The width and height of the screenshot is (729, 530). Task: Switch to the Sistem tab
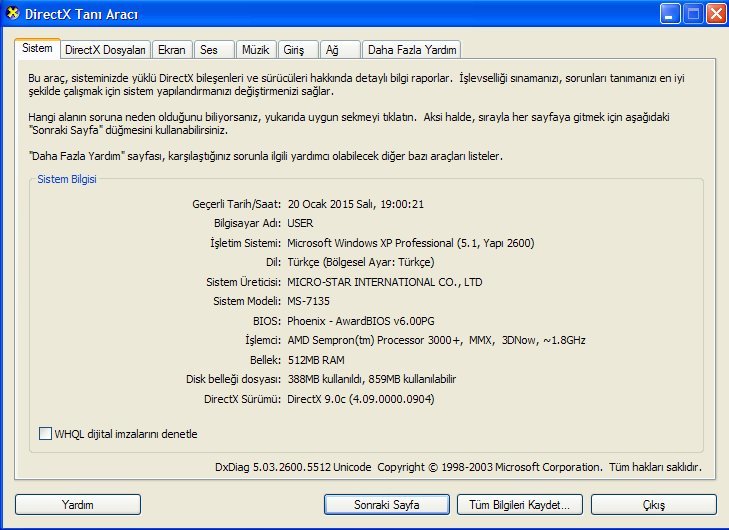point(36,48)
